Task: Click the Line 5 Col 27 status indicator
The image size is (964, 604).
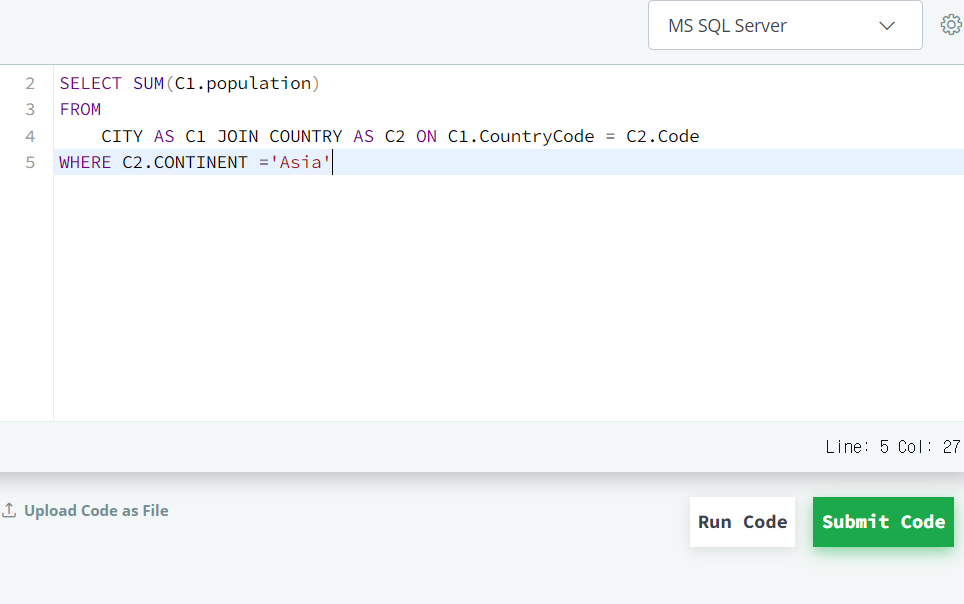Action: [x=892, y=447]
